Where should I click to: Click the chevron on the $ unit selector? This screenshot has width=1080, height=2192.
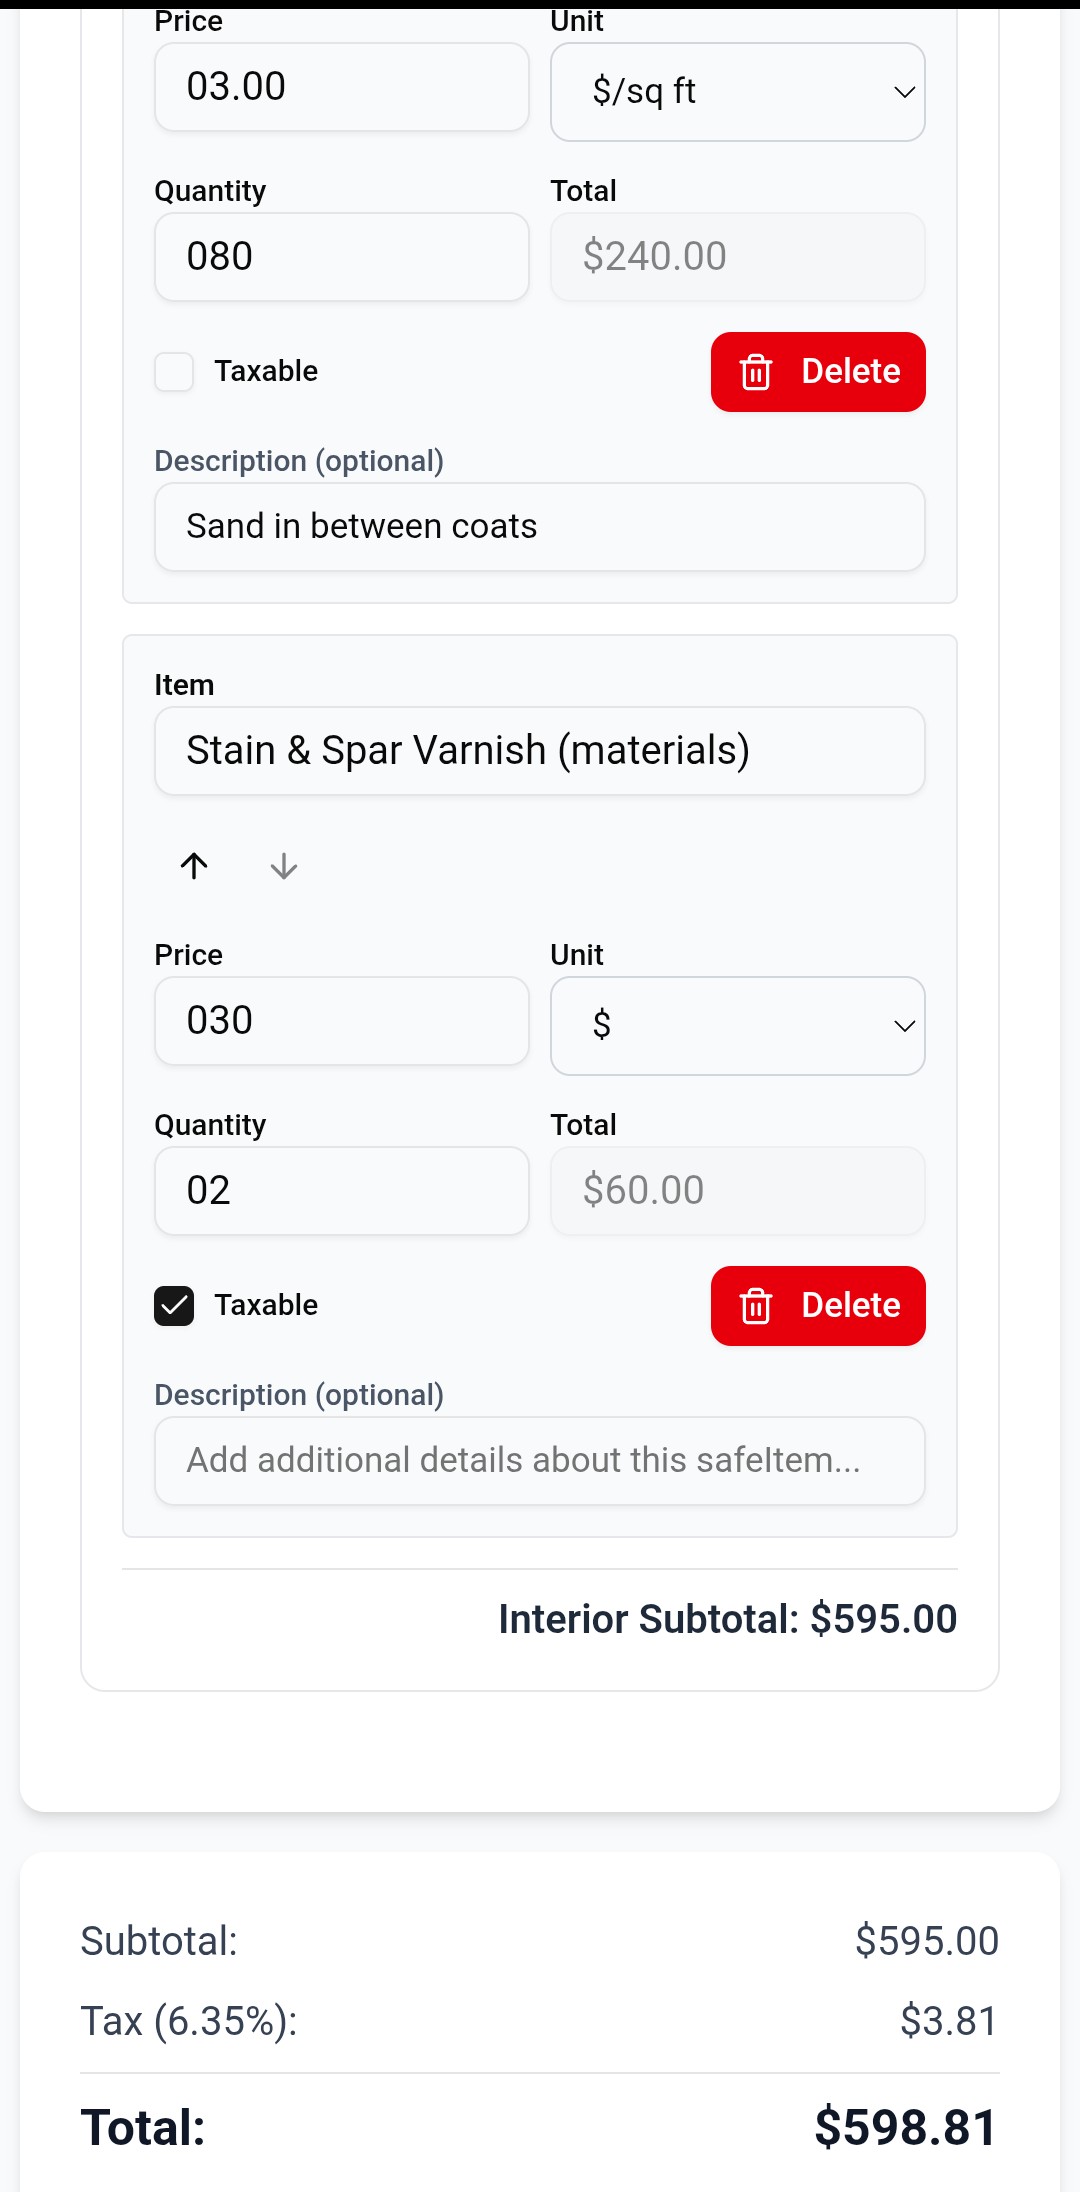(x=903, y=1026)
